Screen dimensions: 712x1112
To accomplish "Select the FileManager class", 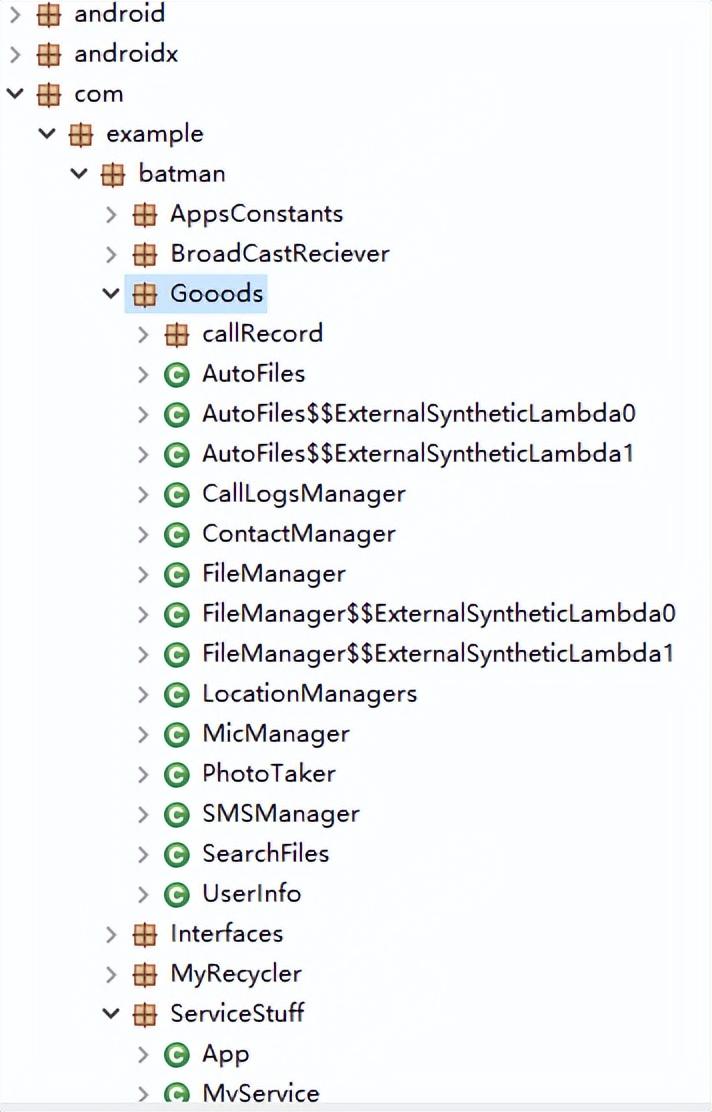I will point(273,574).
